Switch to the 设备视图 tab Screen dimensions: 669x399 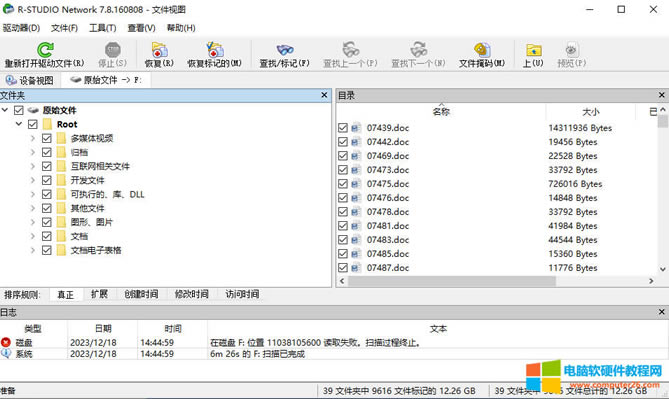pyautogui.click(x=30, y=80)
